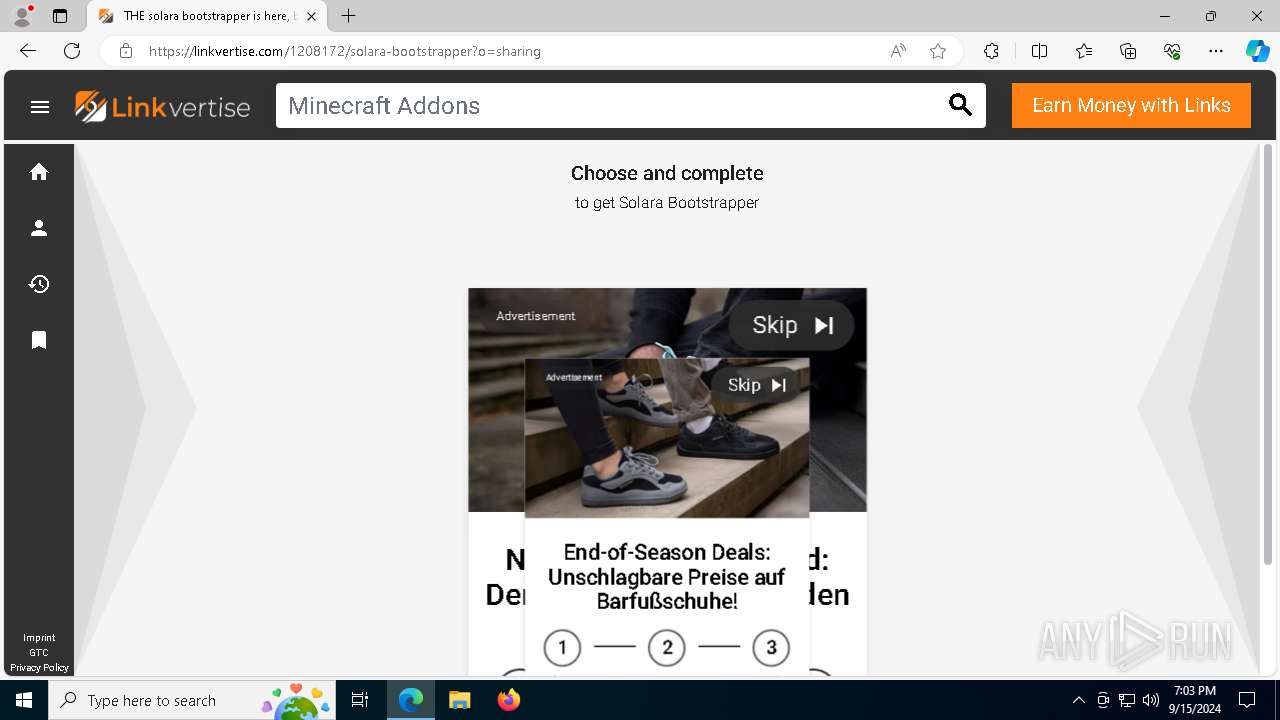Refresh the current page

[72, 51]
